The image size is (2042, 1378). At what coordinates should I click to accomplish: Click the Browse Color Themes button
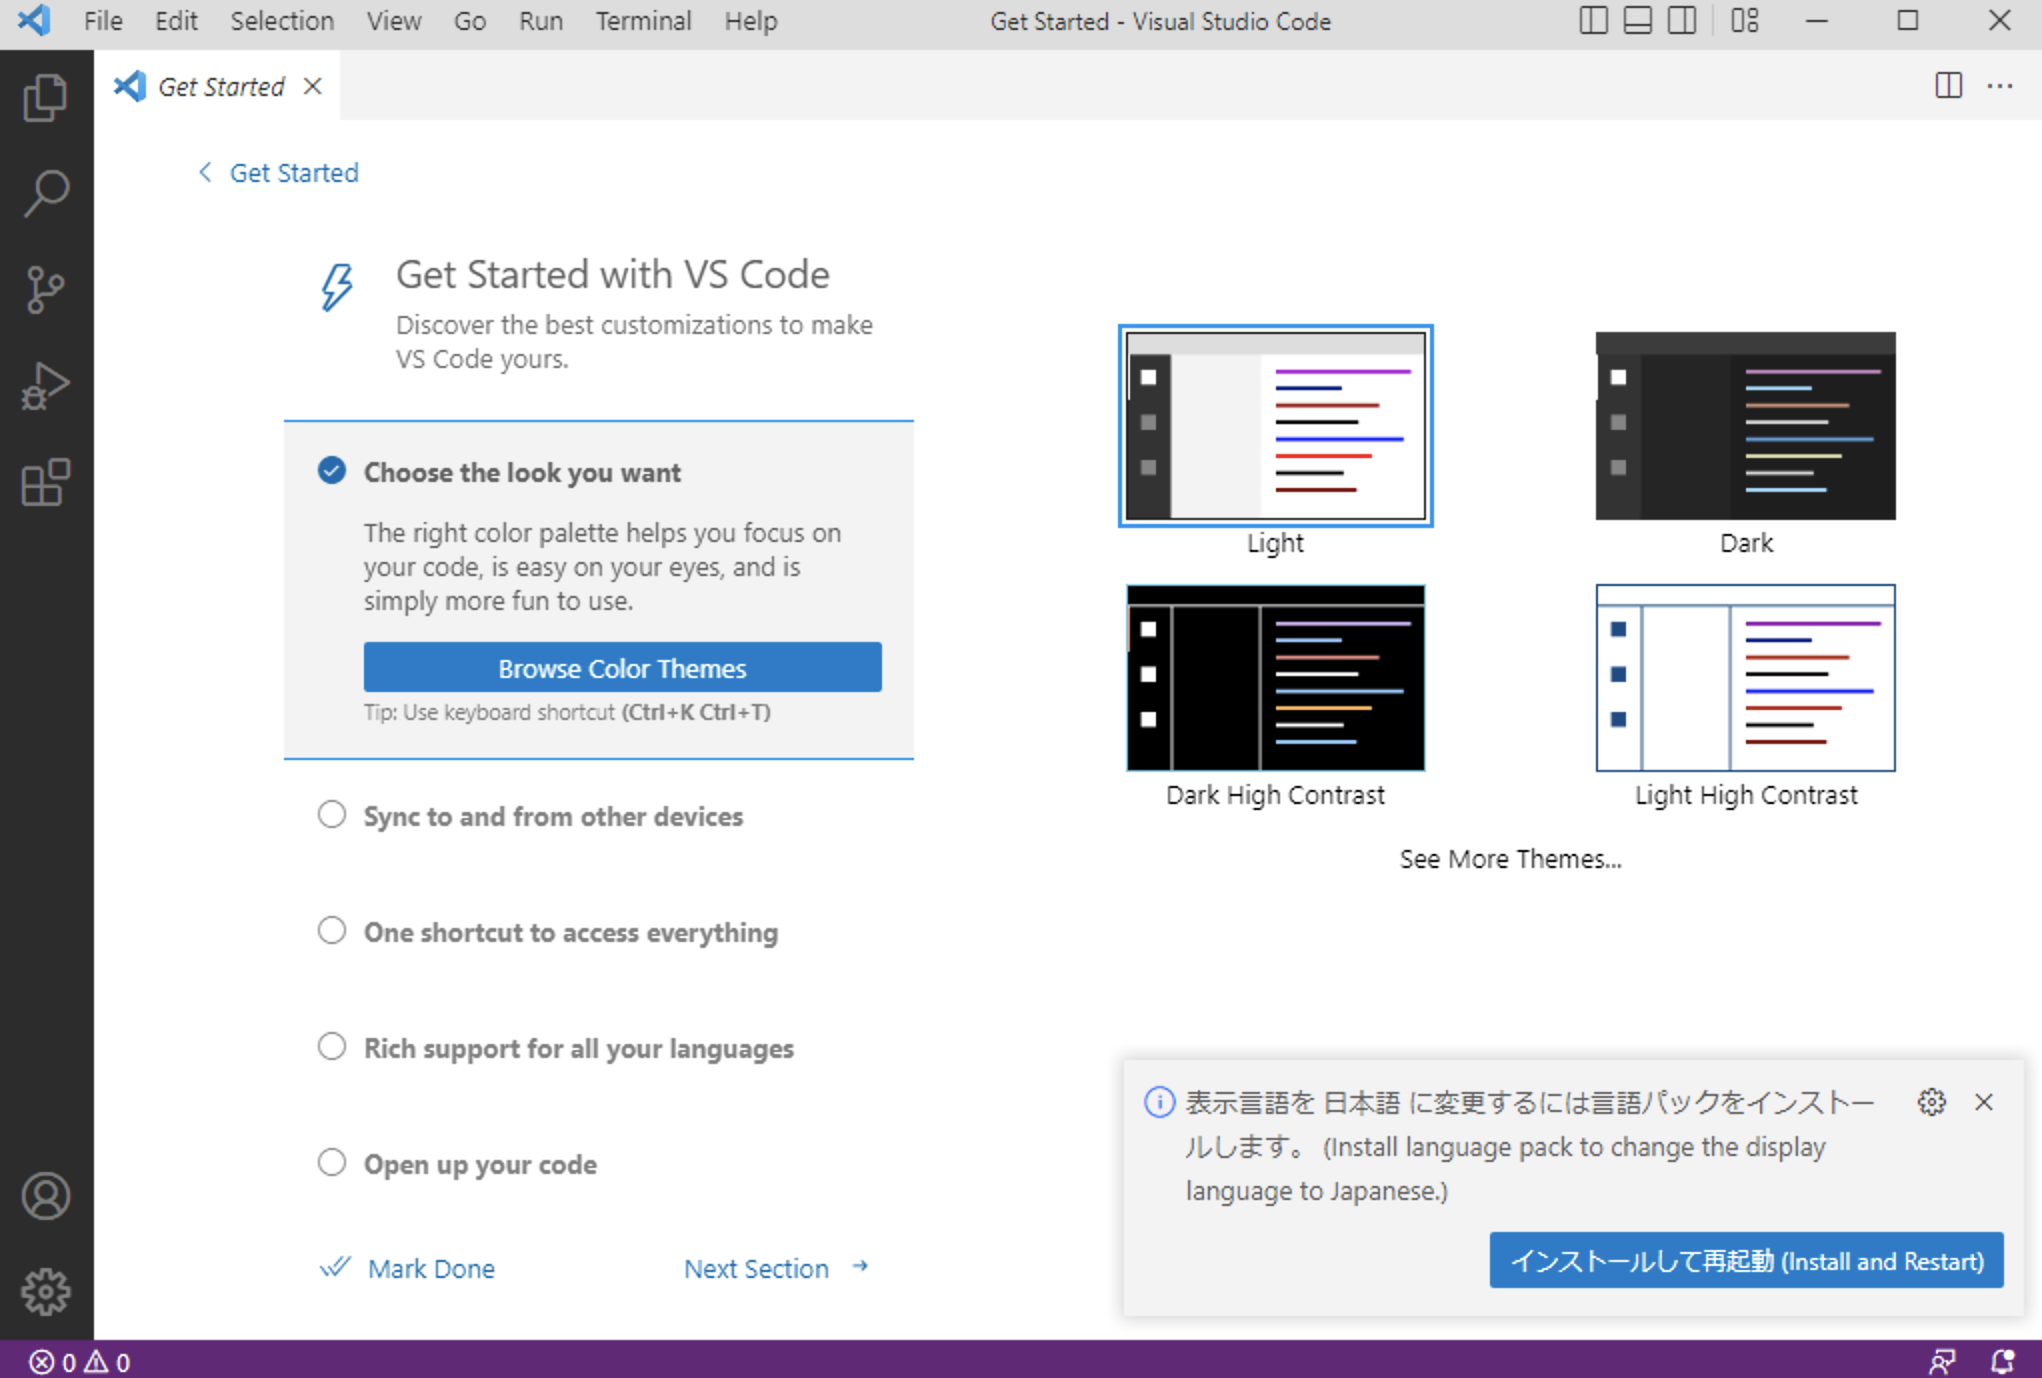point(622,667)
